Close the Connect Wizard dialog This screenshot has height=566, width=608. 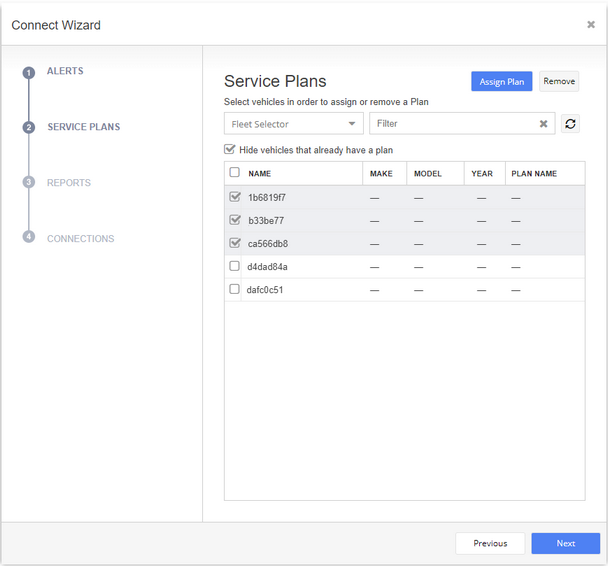591,25
